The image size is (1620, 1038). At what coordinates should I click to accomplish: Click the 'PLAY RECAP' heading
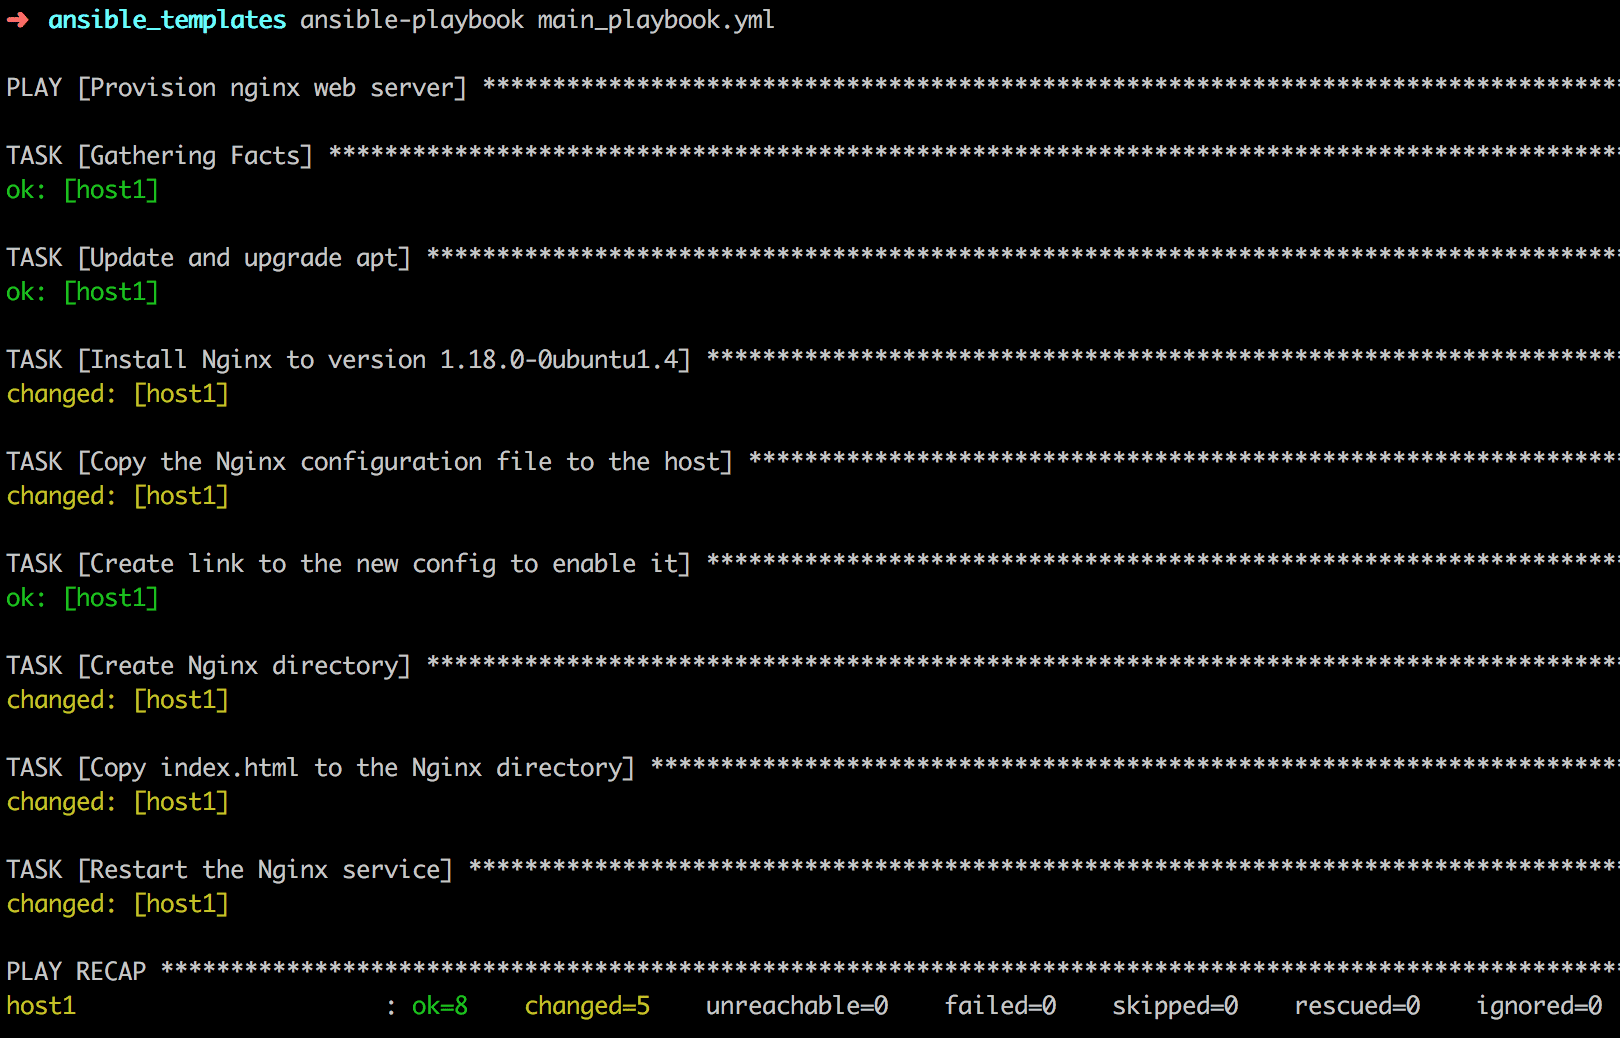pyautogui.click(x=76, y=972)
